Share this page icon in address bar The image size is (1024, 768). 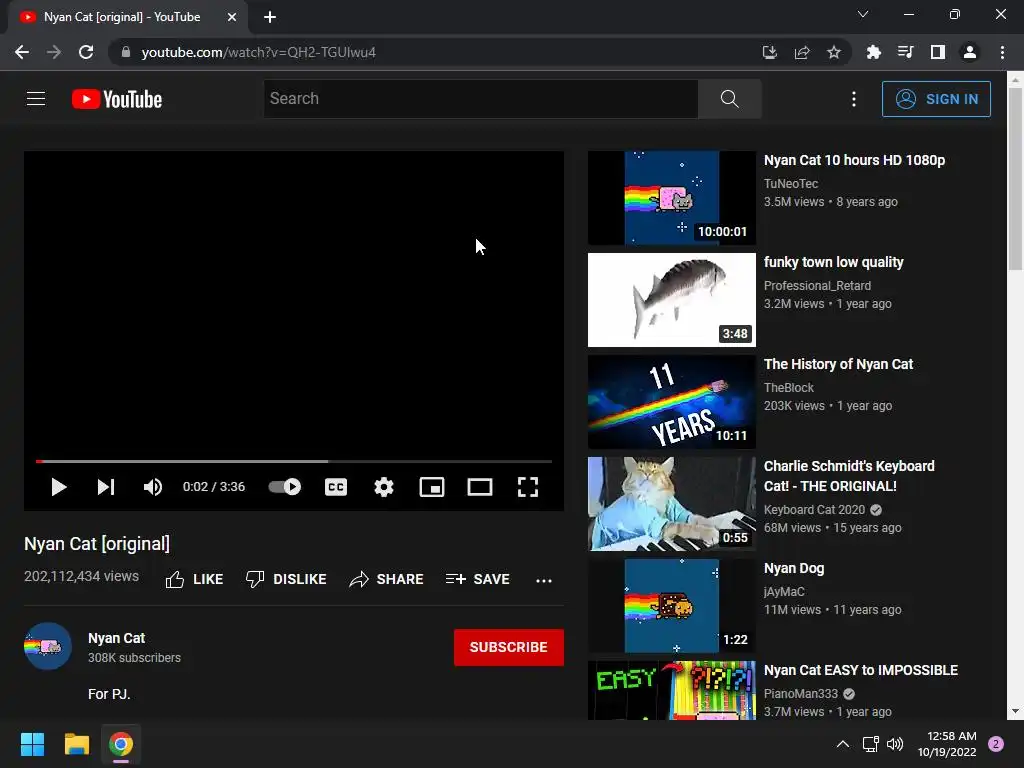click(802, 52)
